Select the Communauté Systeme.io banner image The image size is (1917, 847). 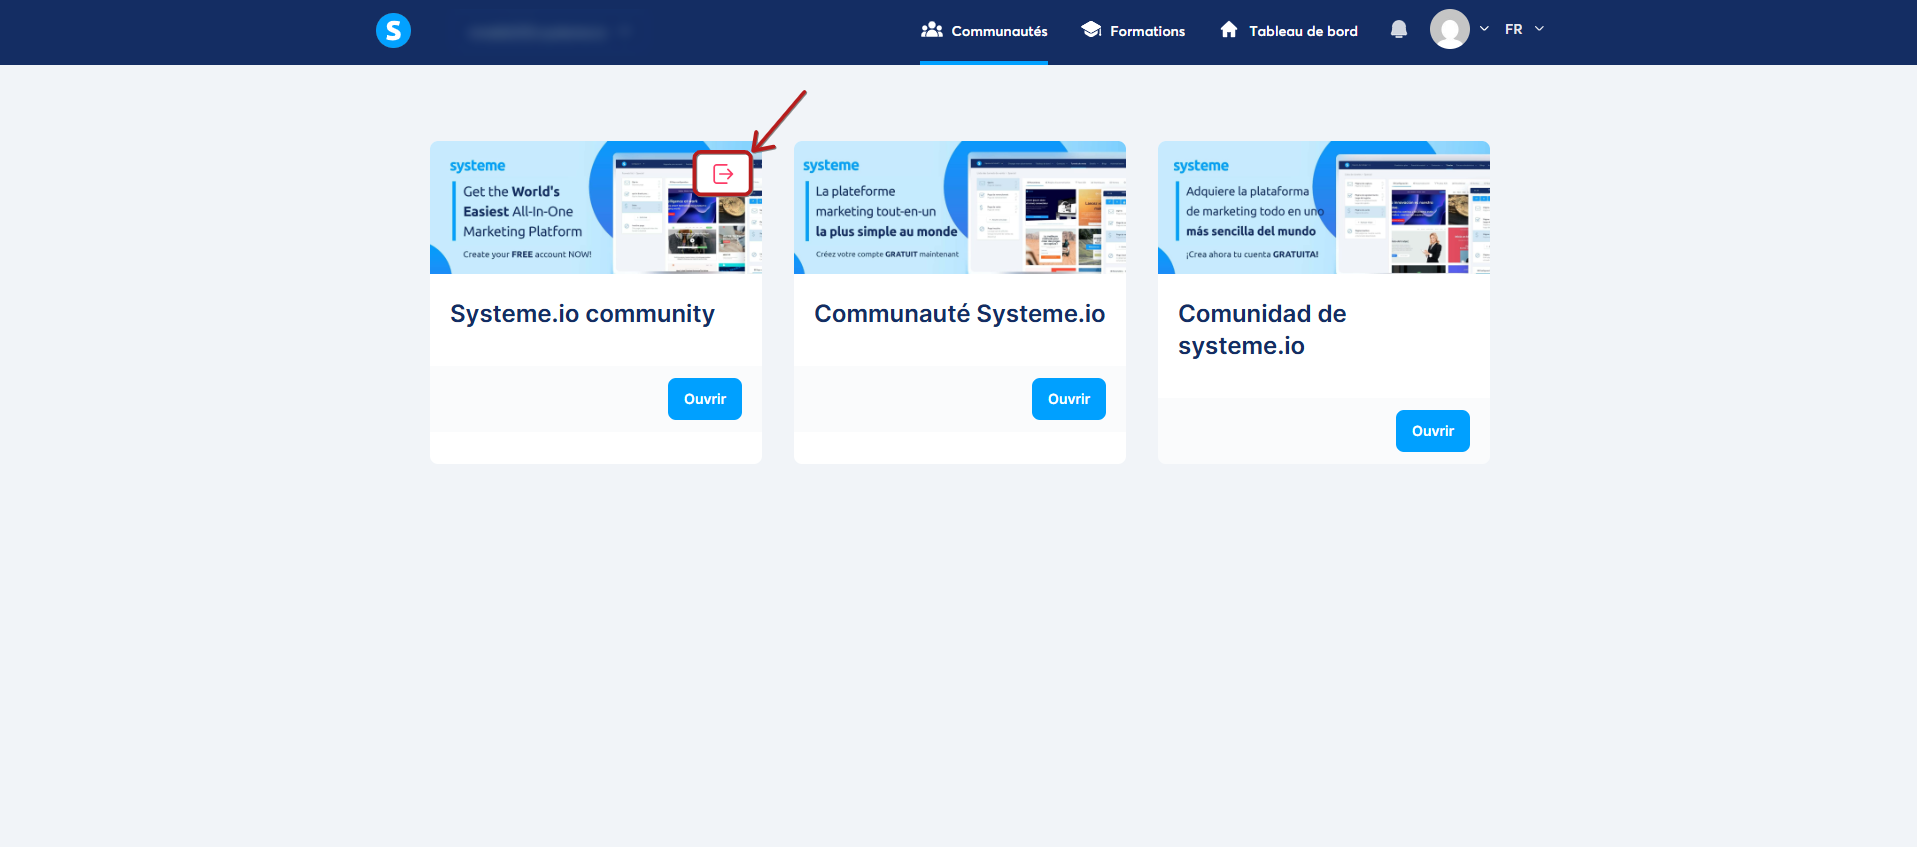960,208
